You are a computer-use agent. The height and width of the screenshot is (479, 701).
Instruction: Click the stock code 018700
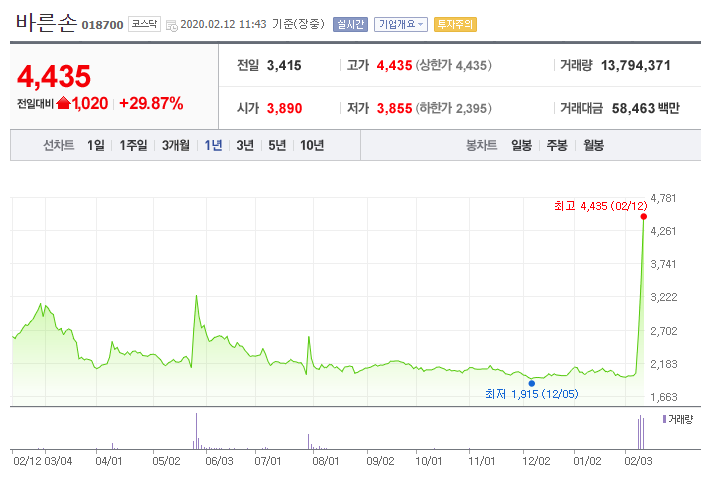pyautogui.click(x=102, y=25)
